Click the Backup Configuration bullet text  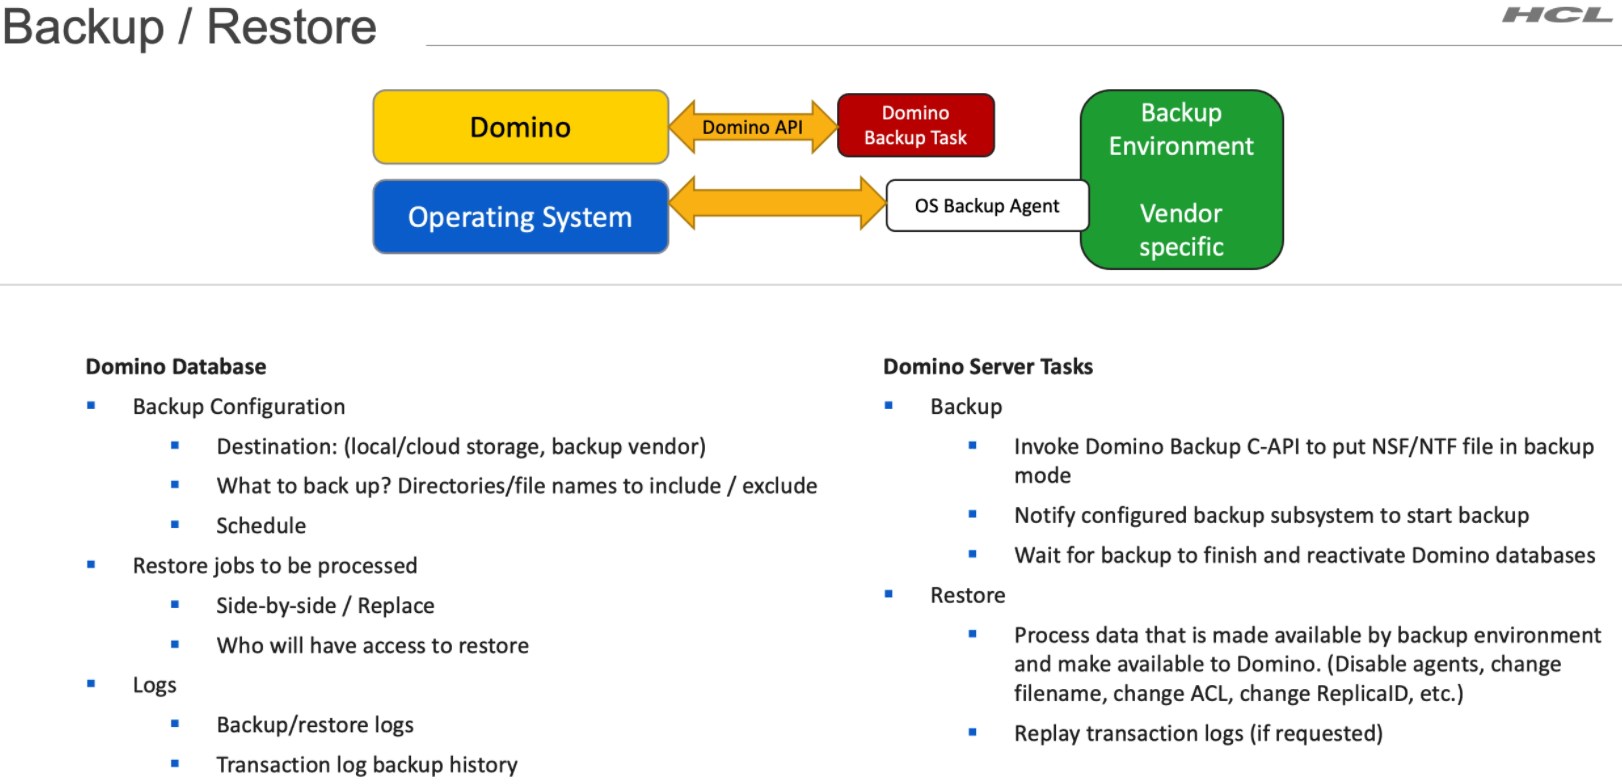click(x=239, y=407)
